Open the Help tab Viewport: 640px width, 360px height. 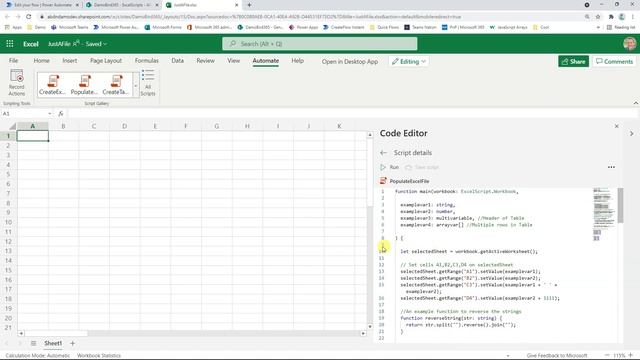tap(298, 60)
